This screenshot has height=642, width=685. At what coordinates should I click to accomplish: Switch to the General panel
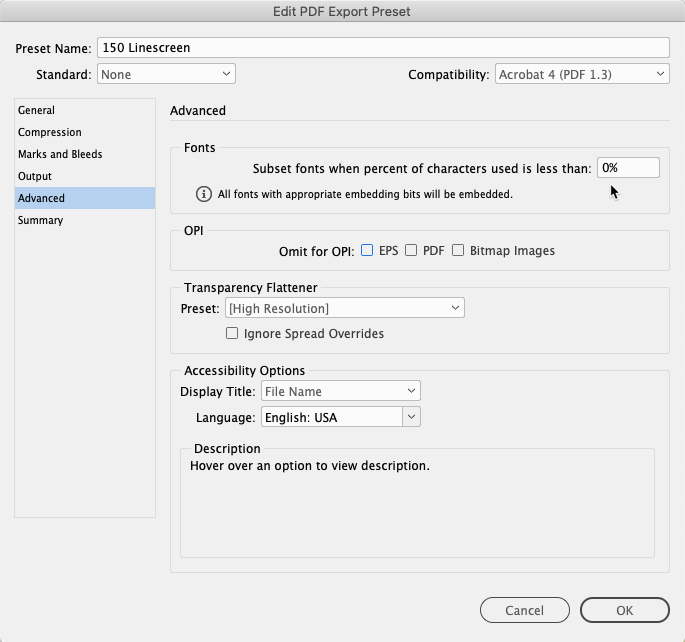pyautogui.click(x=85, y=110)
